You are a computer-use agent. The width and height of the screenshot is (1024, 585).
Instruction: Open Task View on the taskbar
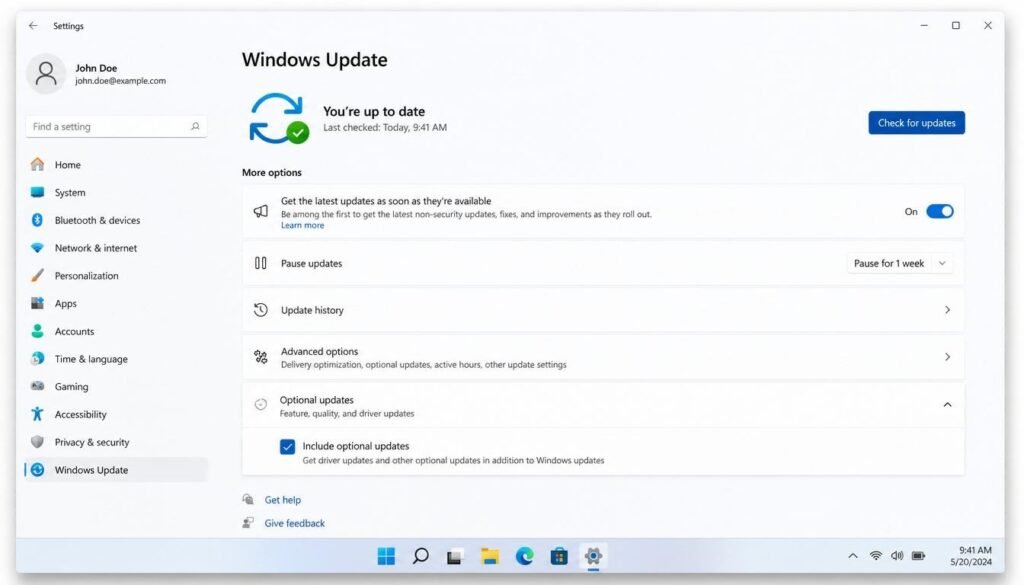point(455,556)
